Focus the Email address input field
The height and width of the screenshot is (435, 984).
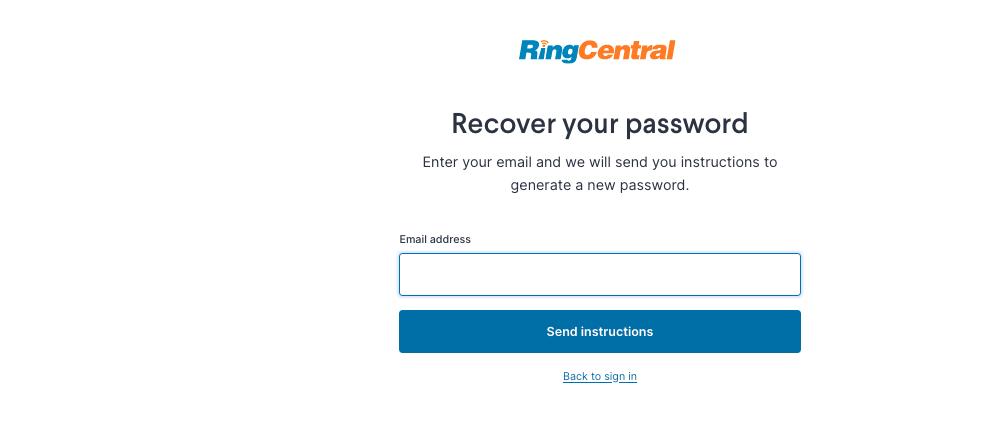pos(600,274)
